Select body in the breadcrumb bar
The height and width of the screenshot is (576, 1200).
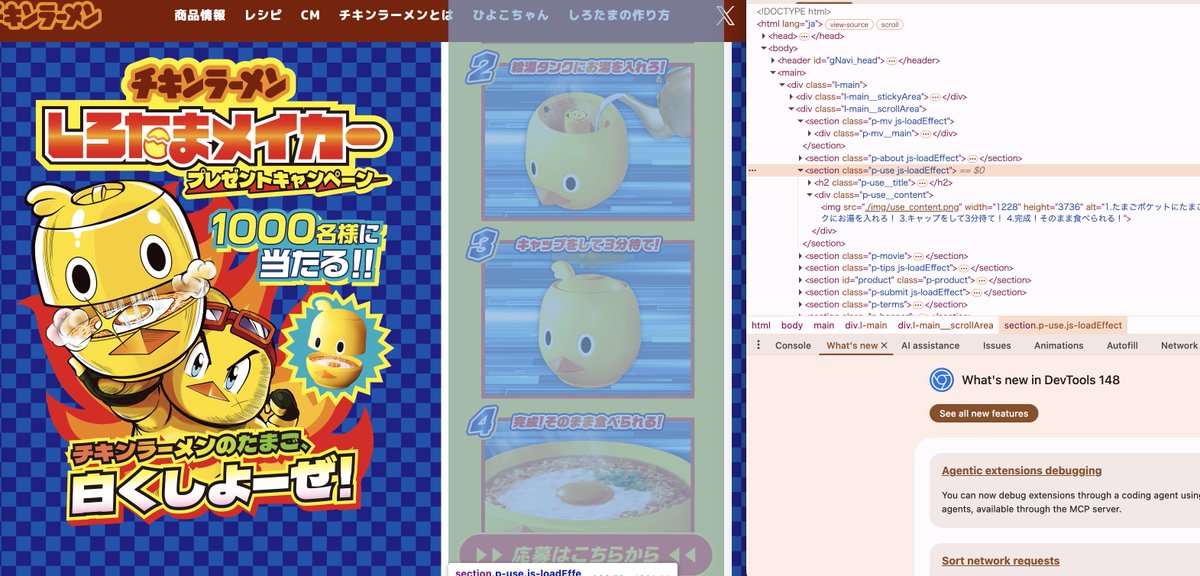(792, 325)
